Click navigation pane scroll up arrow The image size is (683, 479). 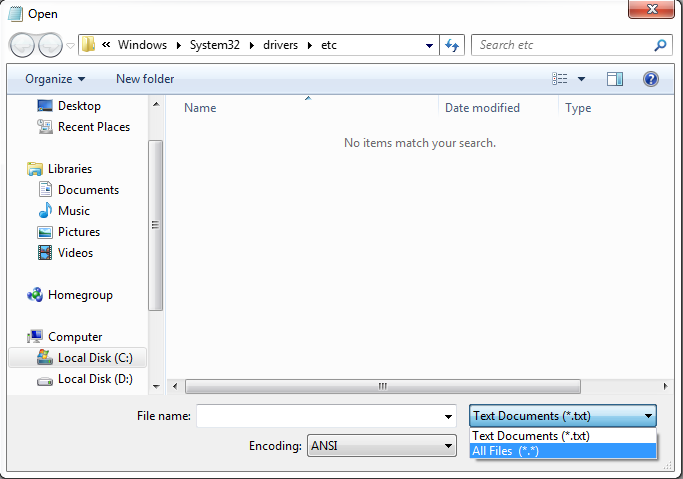(156, 105)
